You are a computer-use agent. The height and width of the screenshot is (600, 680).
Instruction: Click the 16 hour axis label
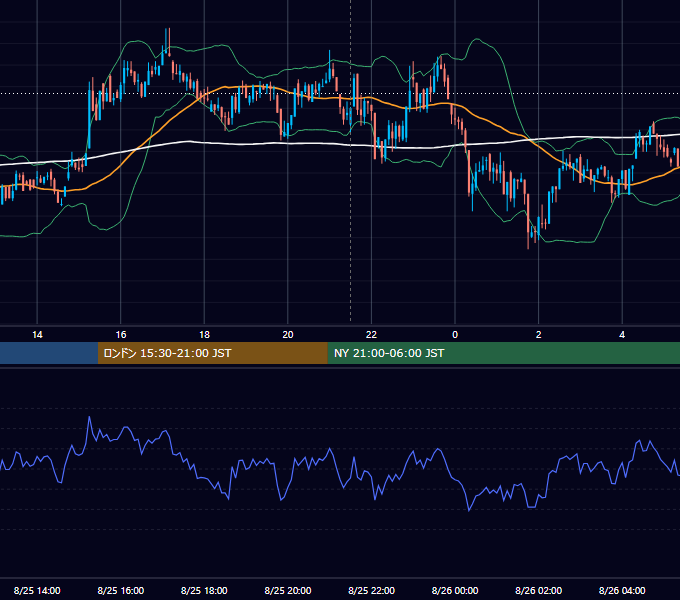(121, 335)
